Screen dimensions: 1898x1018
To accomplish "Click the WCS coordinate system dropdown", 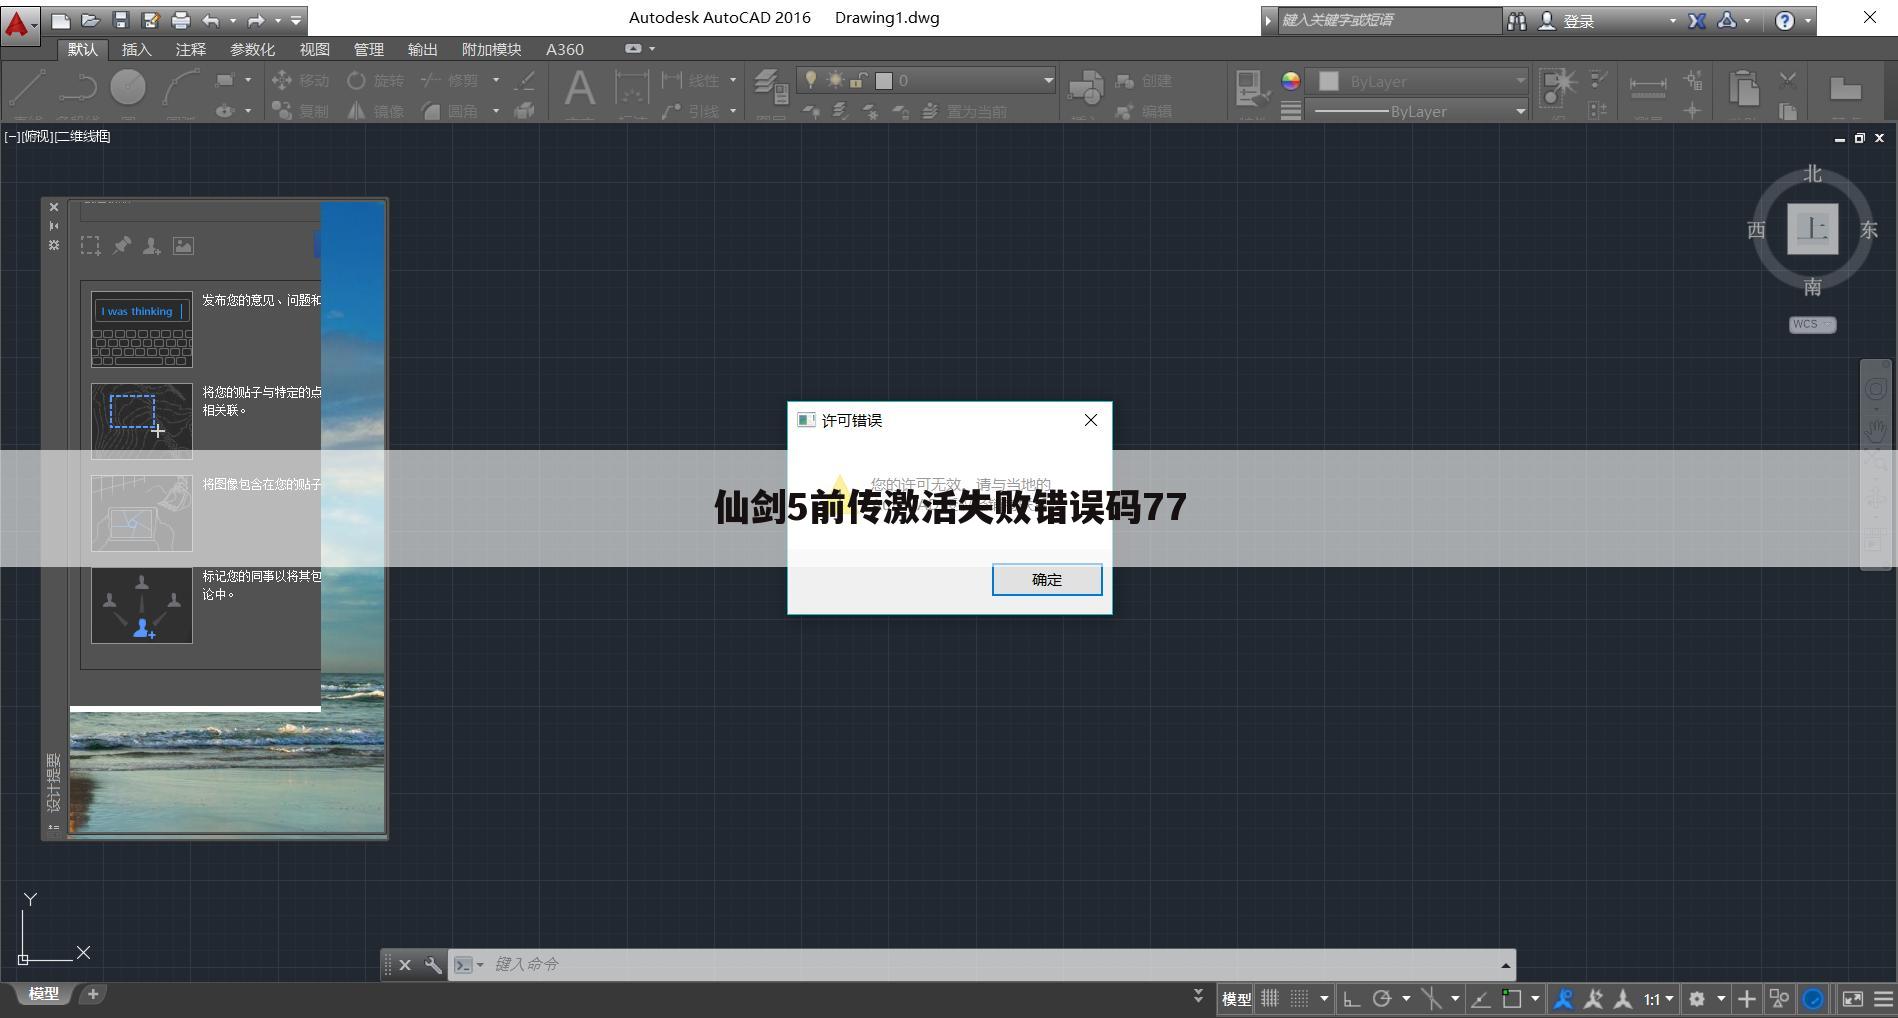I will coord(1813,324).
